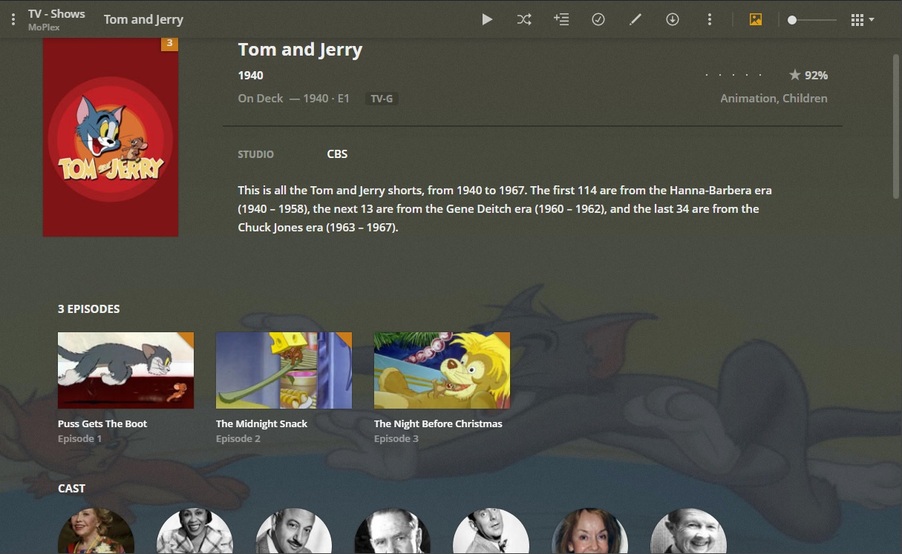This screenshot has height=554, width=902.
Task: Shuffle the Tom and Jerry episodes
Action: pos(524,20)
